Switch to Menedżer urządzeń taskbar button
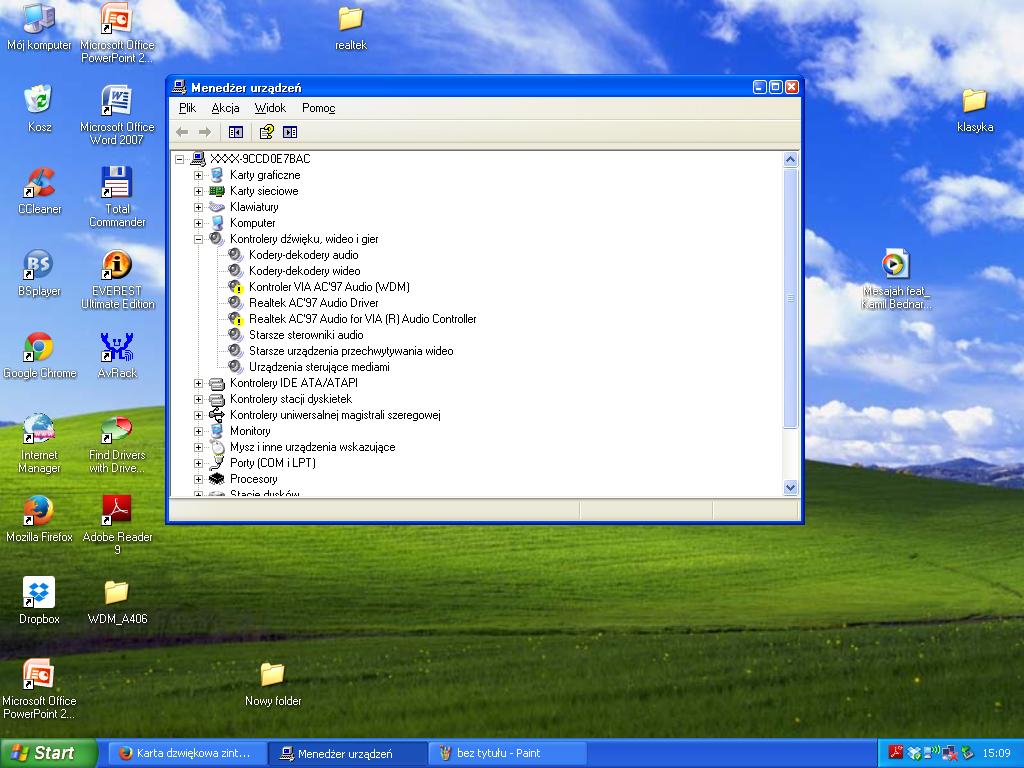Image resolution: width=1024 pixels, height=768 pixels. 347,753
